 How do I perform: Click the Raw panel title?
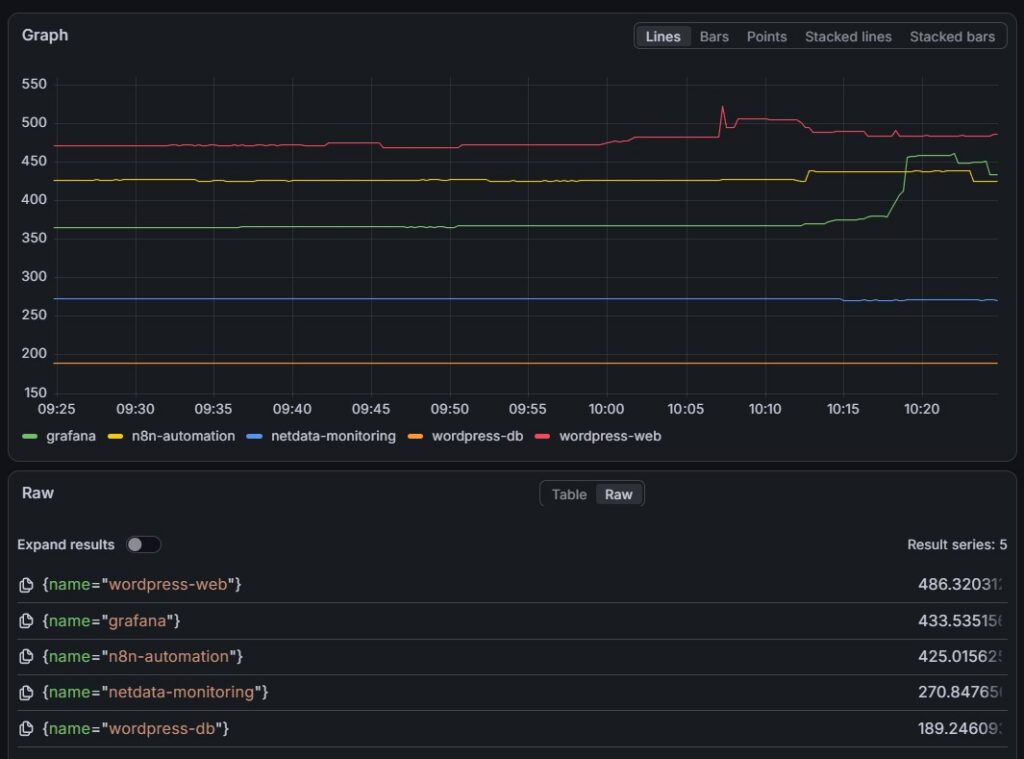(x=38, y=493)
